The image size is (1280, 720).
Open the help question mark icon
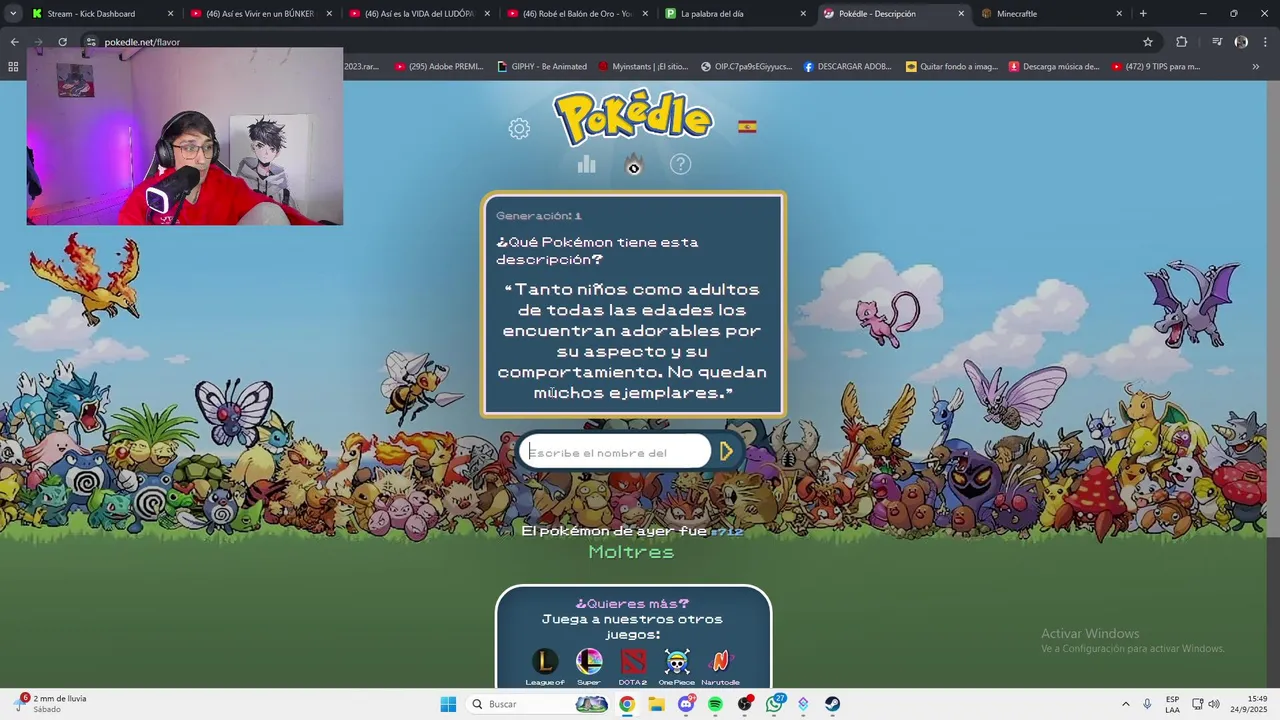point(680,164)
